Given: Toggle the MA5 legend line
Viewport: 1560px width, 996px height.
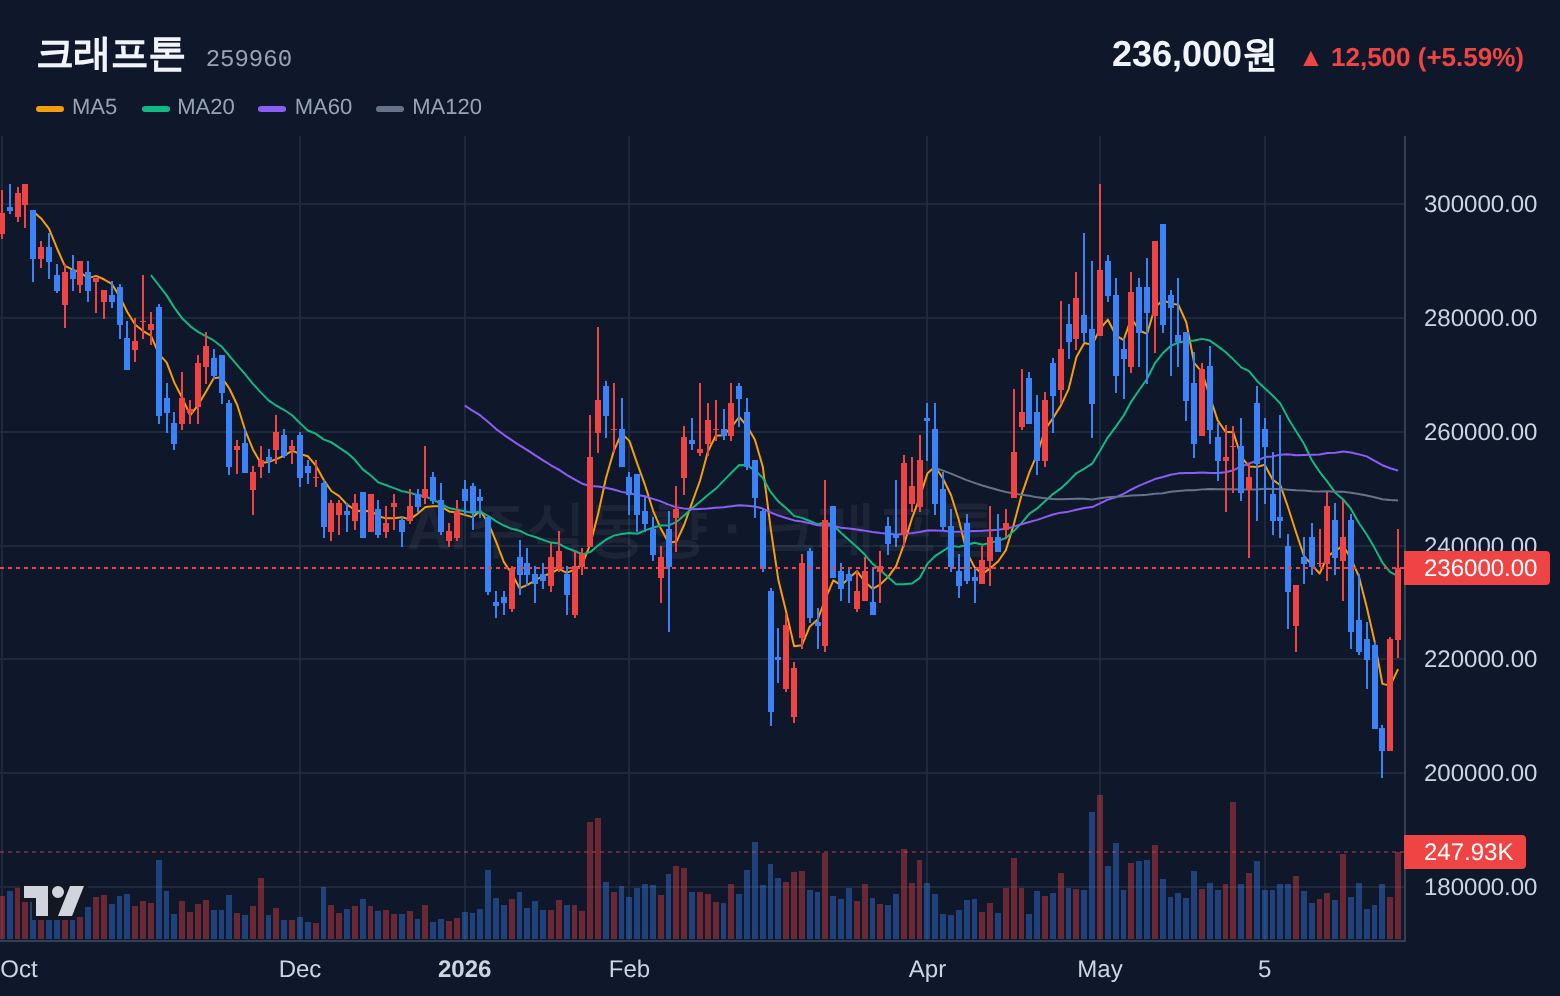Looking at the screenshot, I should (77, 107).
